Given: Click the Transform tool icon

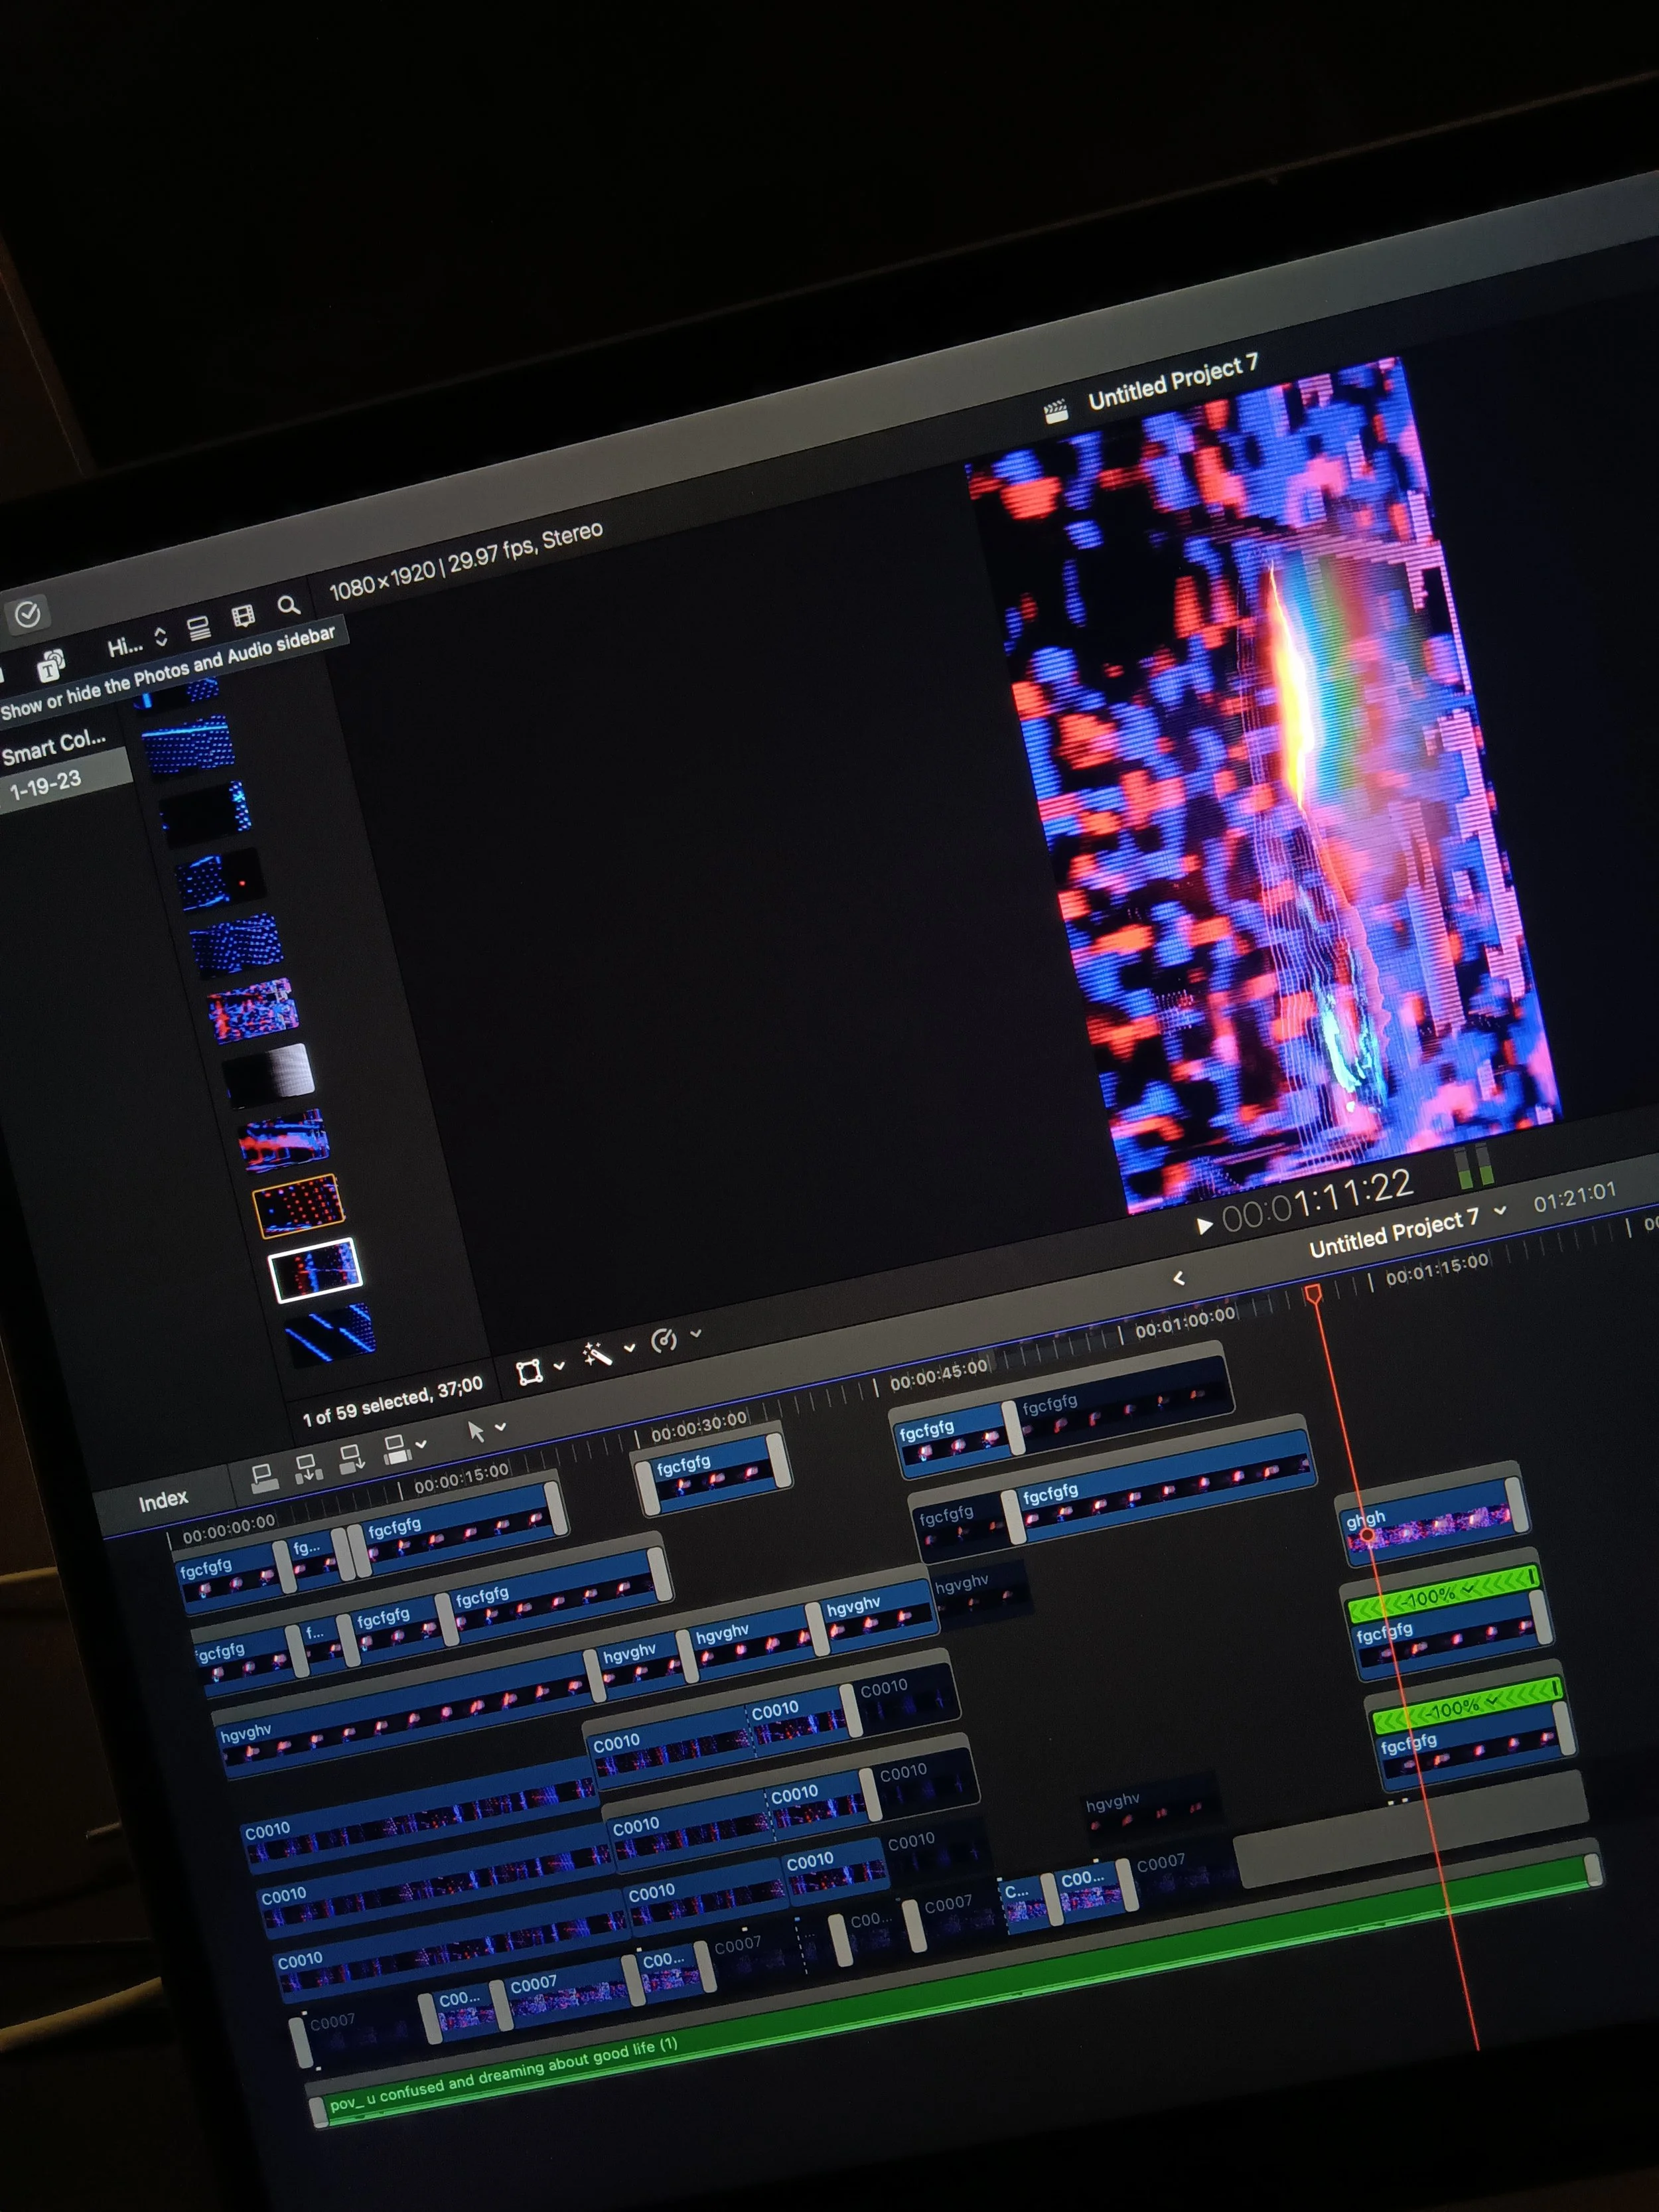Looking at the screenshot, I should 530,1372.
